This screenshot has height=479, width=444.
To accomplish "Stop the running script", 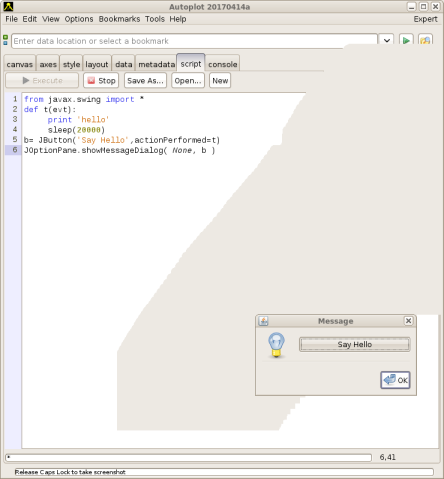I will [101, 80].
